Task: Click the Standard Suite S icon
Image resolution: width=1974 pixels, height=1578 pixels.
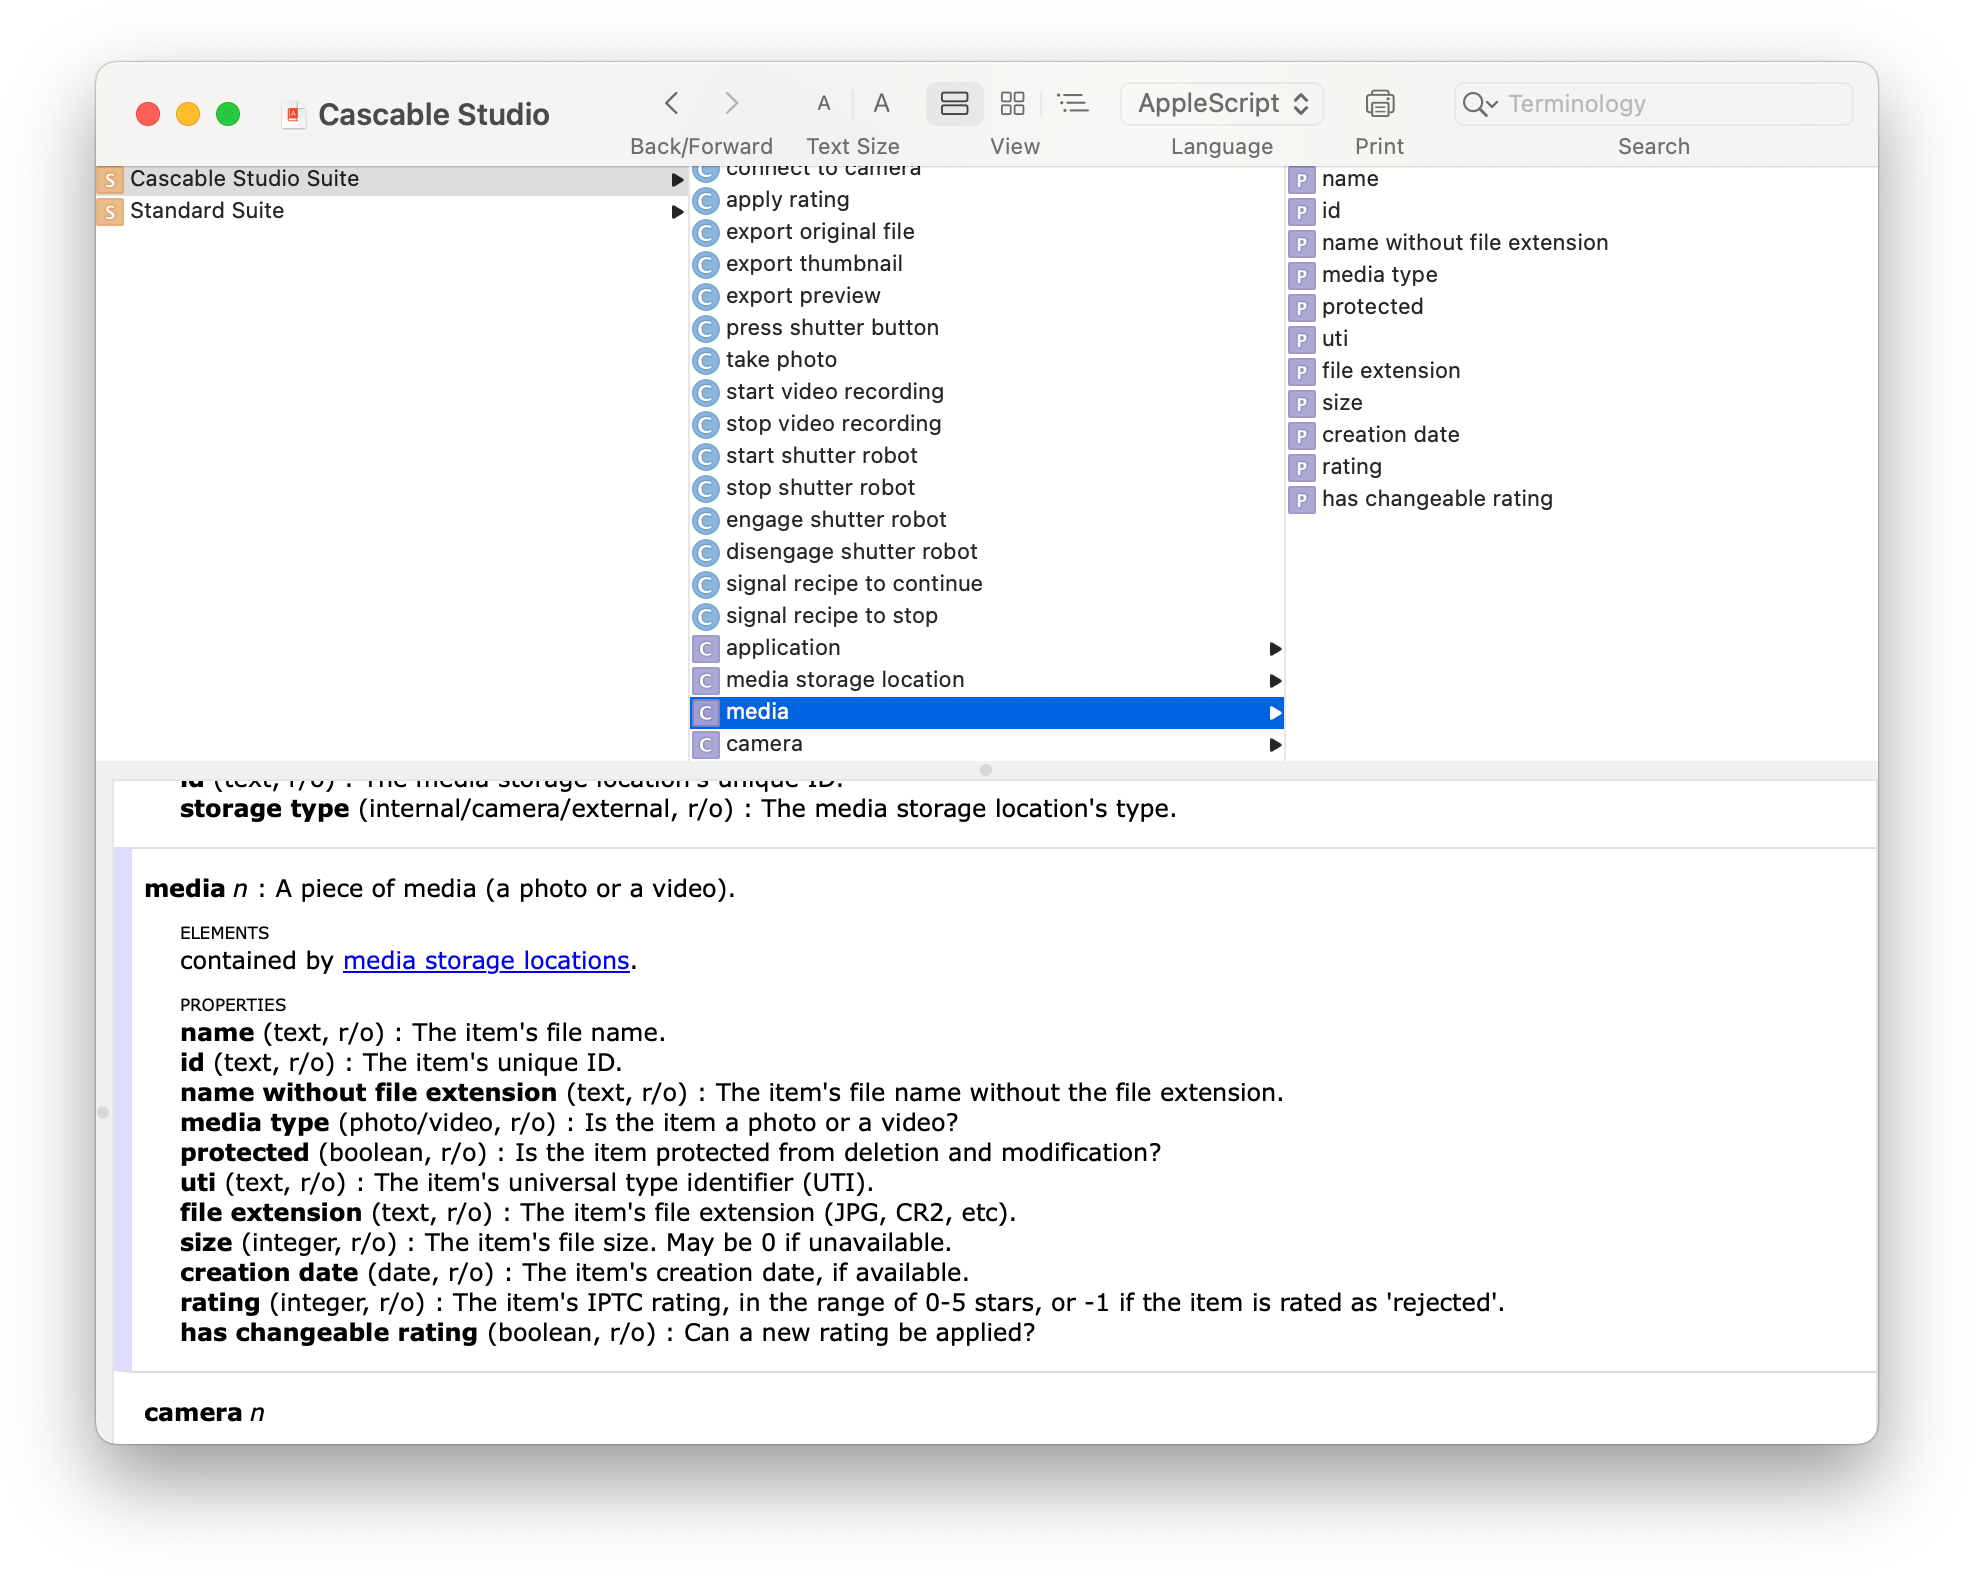Action: point(110,212)
